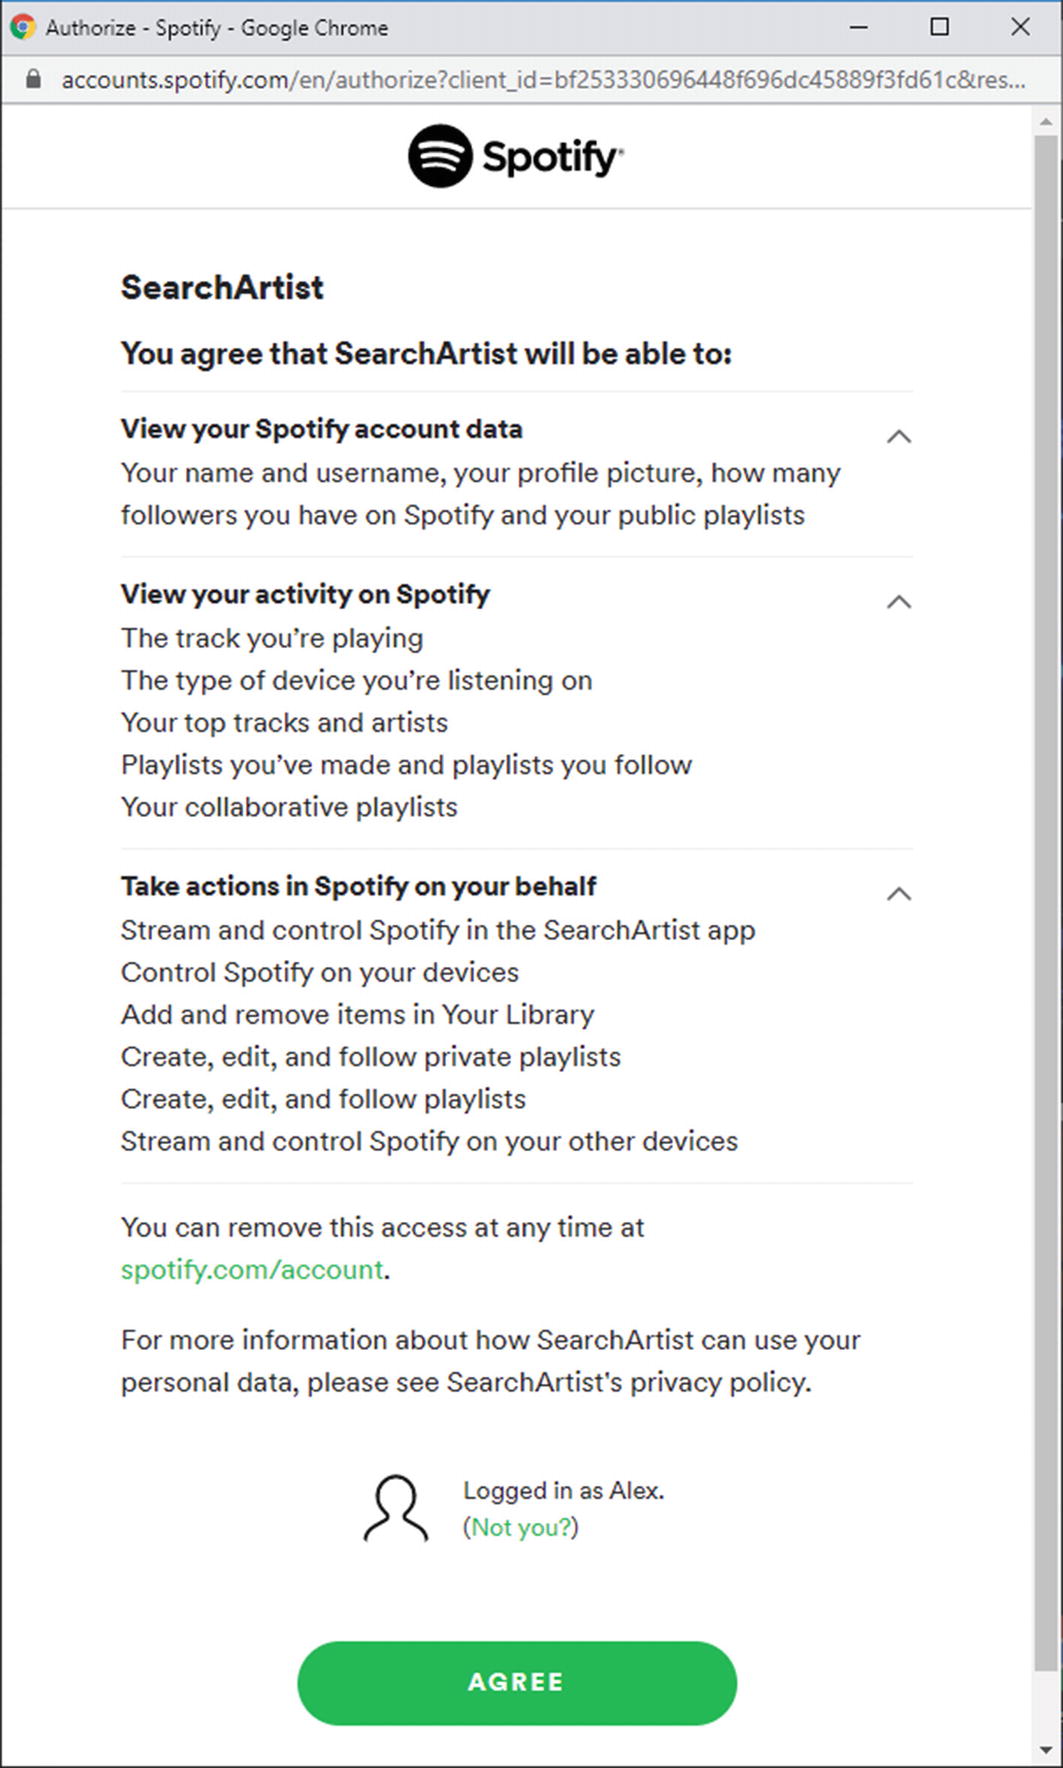Image resolution: width=1063 pixels, height=1768 pixels.
Task: Click the padlock icon beside the URL
Action: [33, 80]
